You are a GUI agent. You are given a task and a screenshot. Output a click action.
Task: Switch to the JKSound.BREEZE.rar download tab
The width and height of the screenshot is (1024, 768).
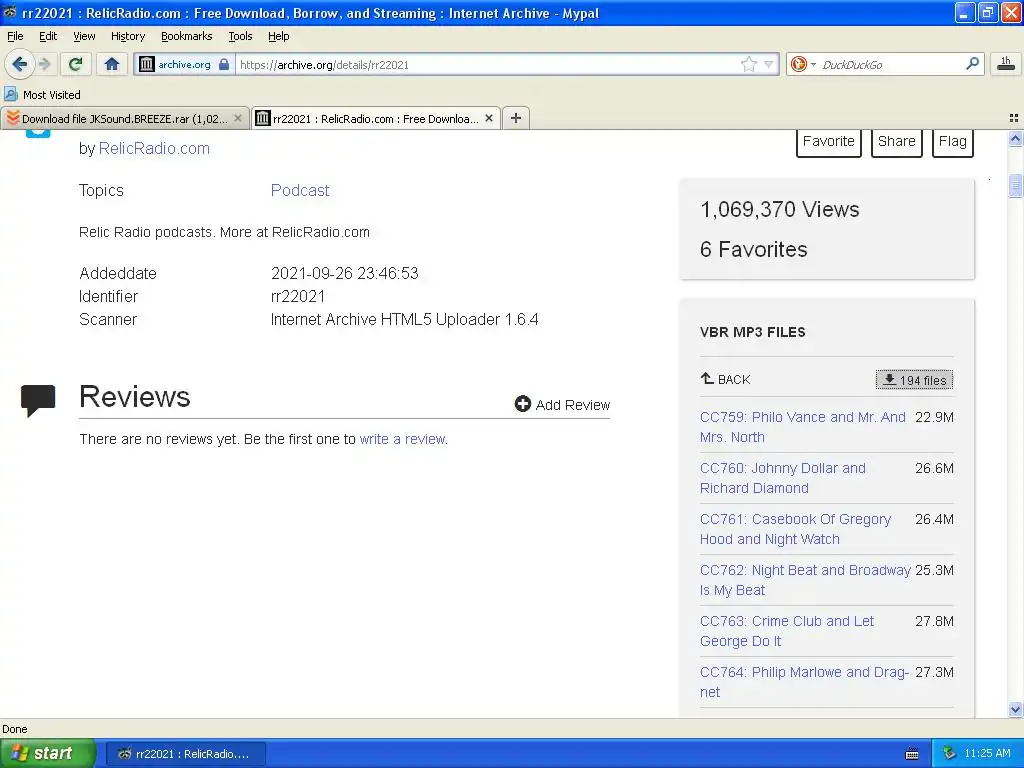click(125, 119)
